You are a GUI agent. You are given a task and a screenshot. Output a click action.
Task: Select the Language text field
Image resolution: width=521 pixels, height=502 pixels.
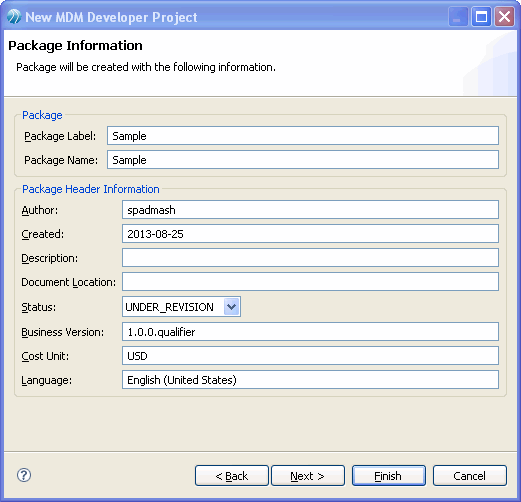coord(310,380)
